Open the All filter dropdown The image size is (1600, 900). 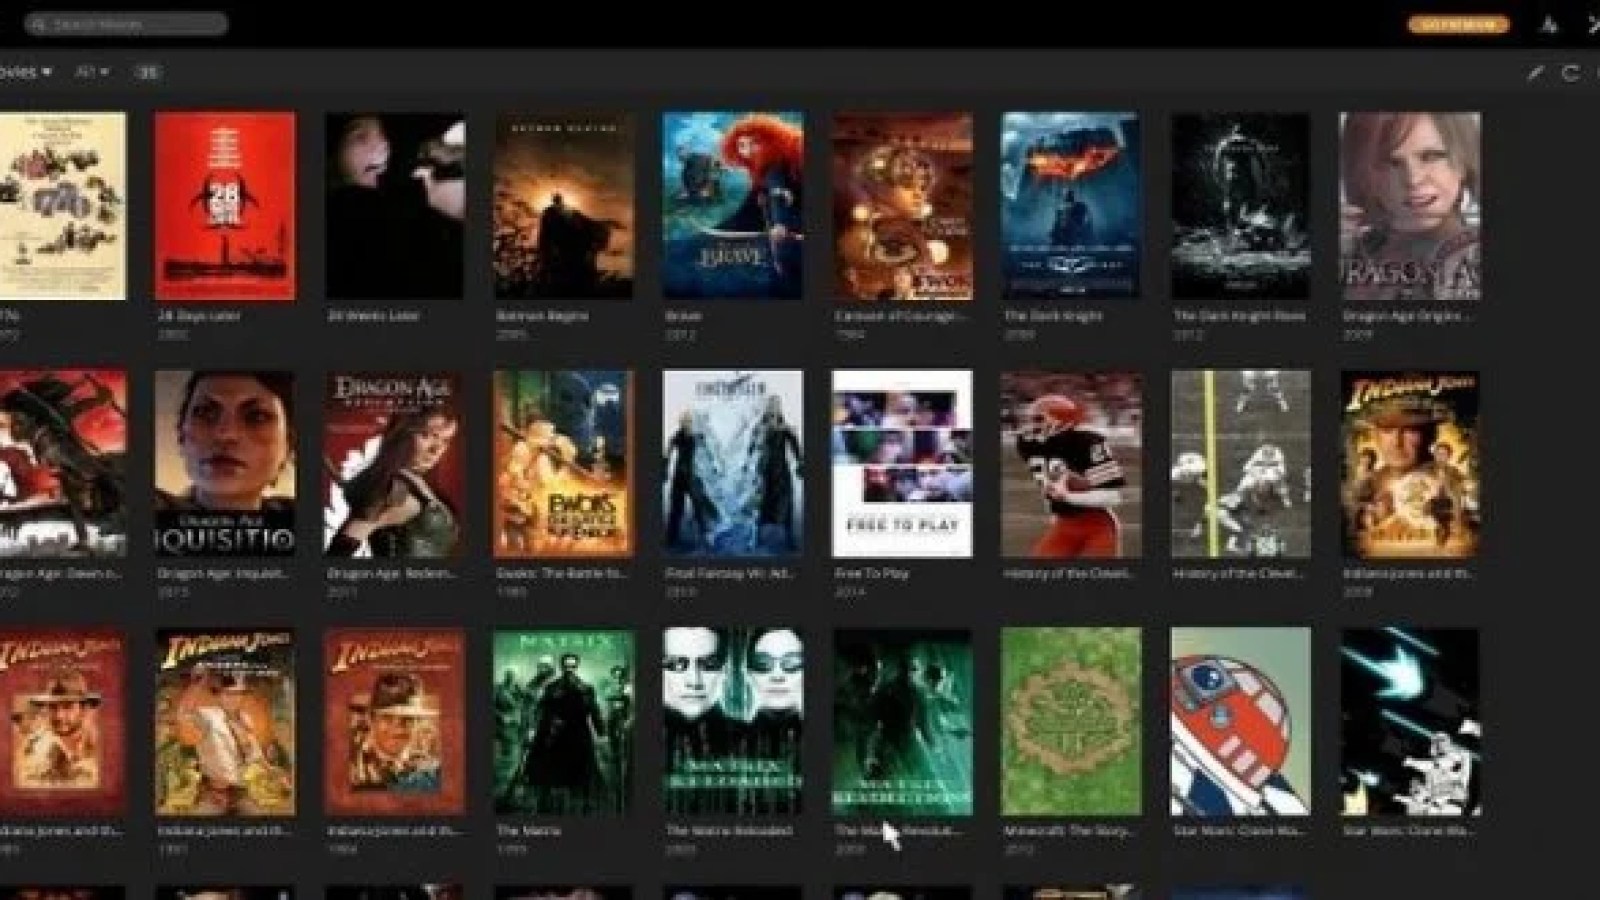pos(88,72)
